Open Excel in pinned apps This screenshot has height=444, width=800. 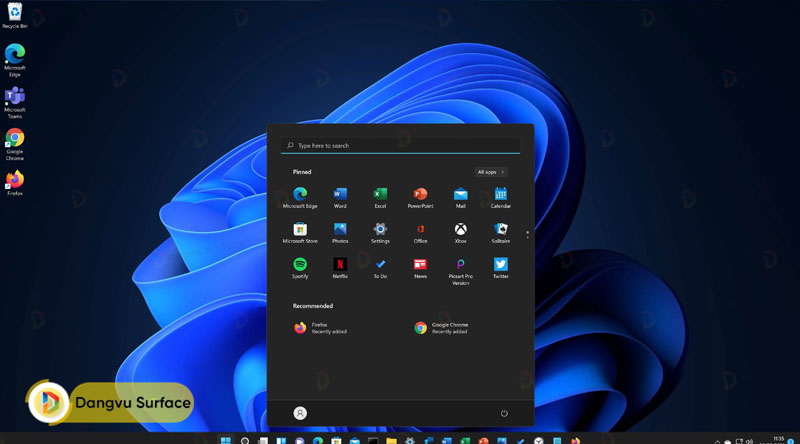[380, 194]
